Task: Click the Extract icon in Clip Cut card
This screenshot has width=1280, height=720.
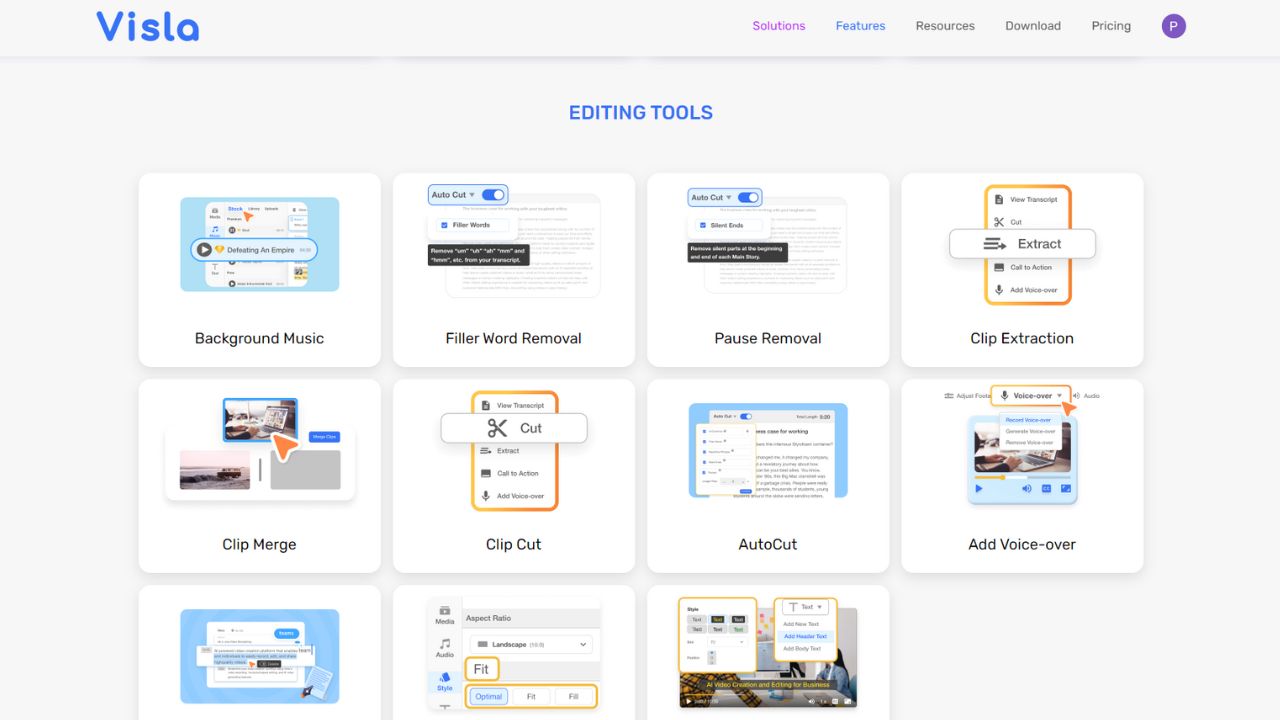Action: pyautogui.click(x=486, y=451)
